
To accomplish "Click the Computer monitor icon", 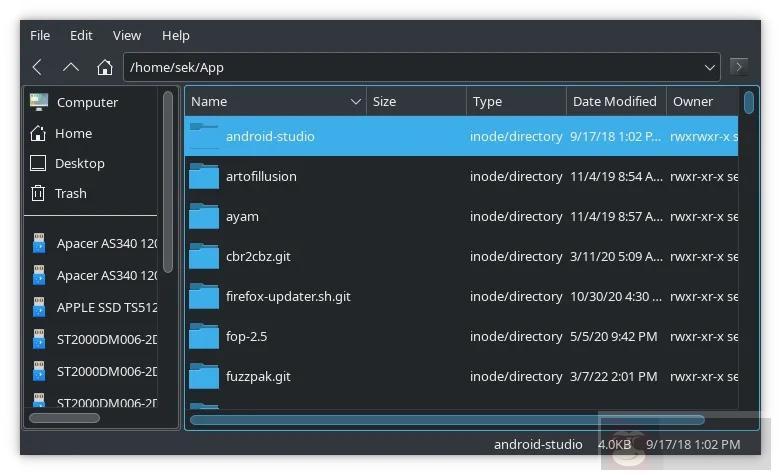I will coord(39,102).
